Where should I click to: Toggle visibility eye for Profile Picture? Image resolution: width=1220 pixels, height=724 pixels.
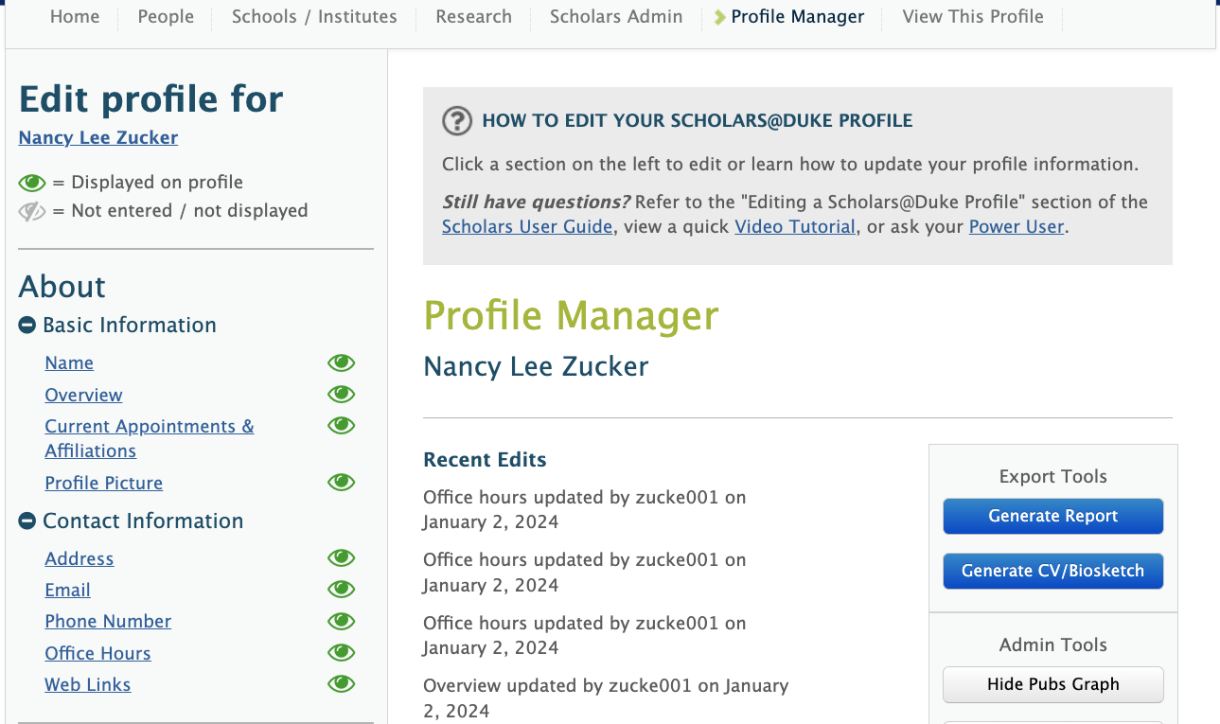point(341,482)
